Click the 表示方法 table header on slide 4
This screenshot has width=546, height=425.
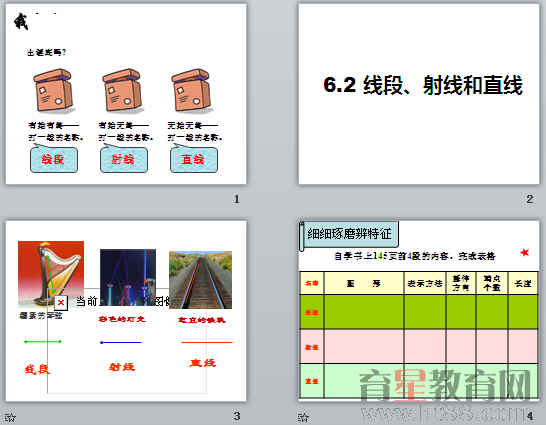coord(425,283)
